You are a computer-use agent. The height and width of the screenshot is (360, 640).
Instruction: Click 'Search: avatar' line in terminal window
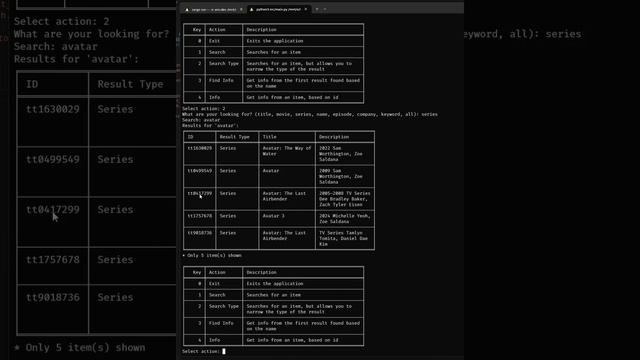[201, 120]
